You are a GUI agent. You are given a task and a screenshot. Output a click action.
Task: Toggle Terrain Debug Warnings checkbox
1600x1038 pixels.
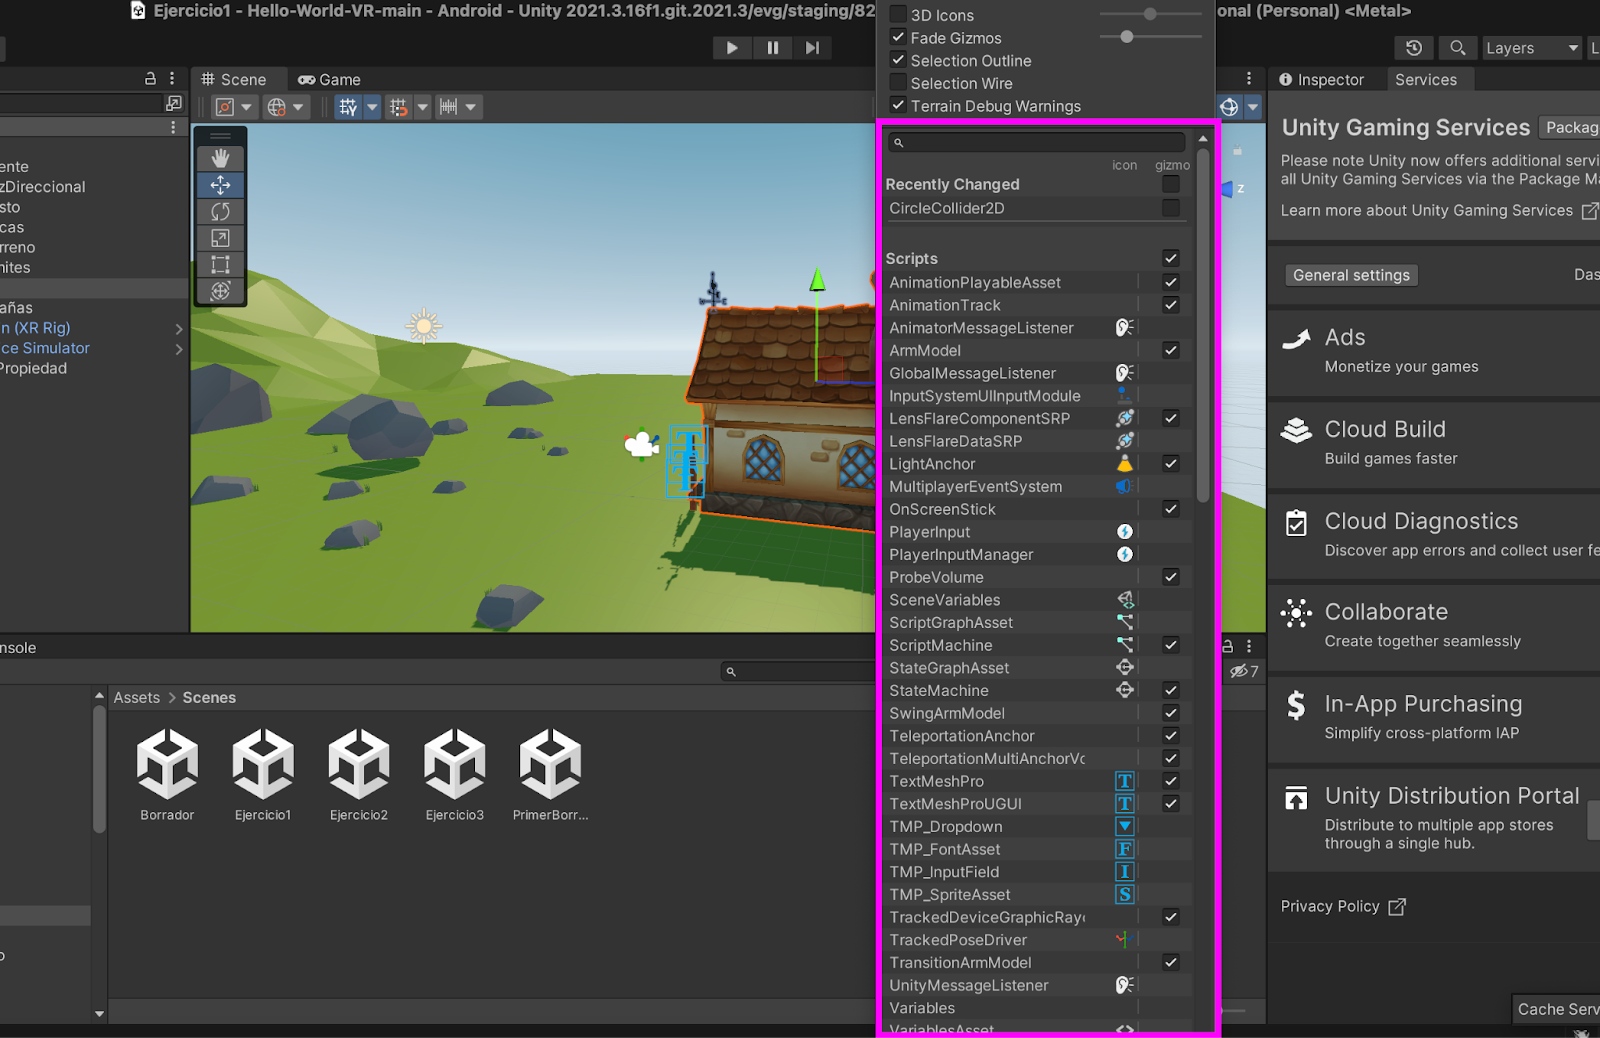[898, 105]
